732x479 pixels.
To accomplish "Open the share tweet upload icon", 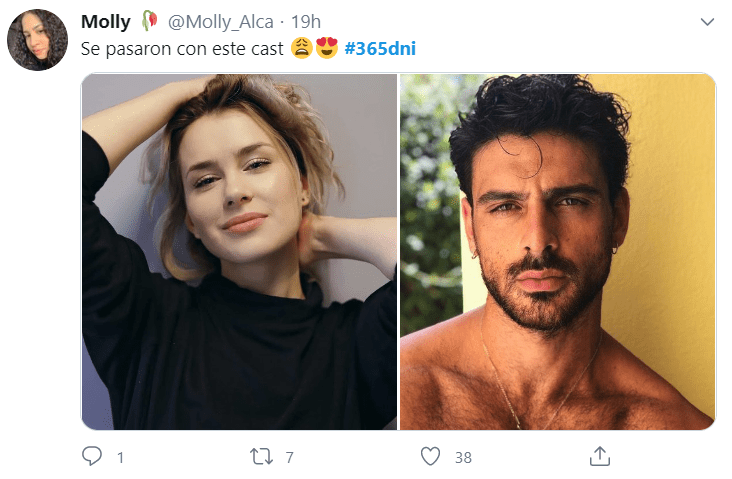I will 600,456.
